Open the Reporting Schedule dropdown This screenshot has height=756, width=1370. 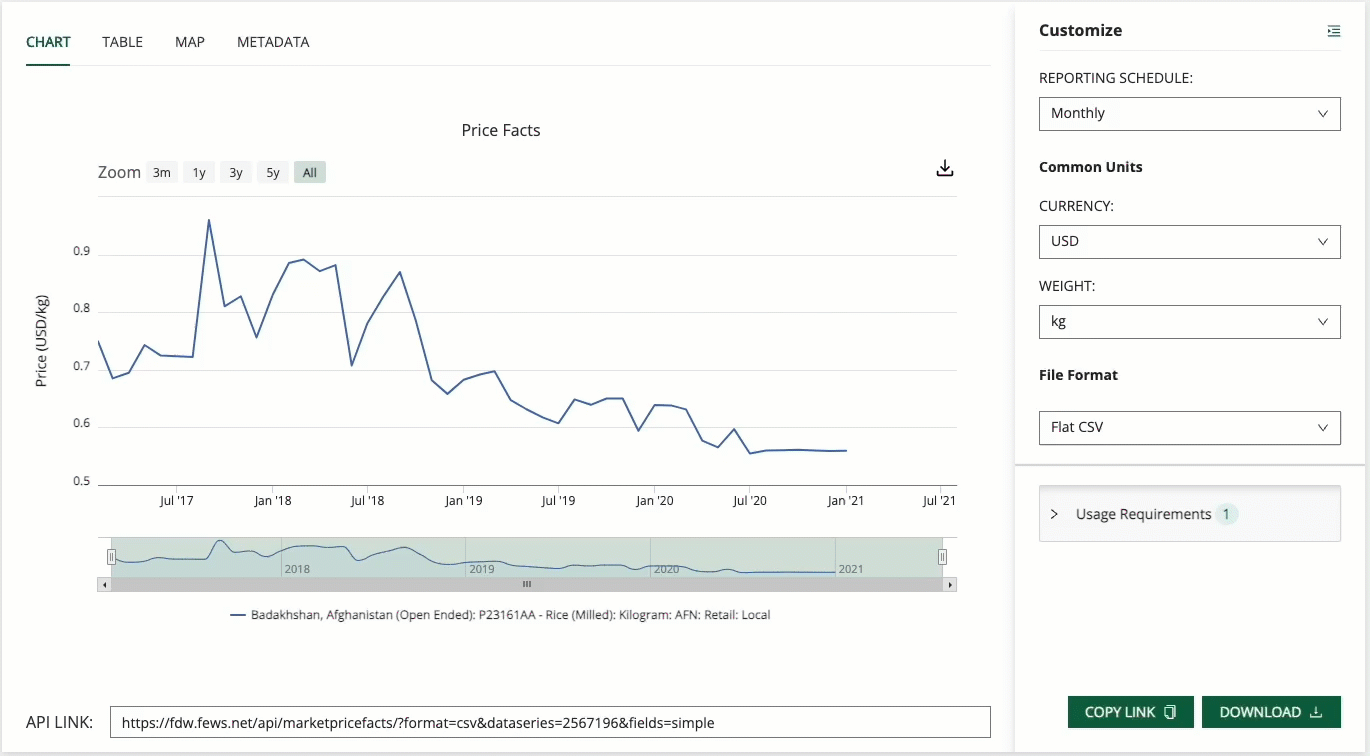coord(1189,114)
